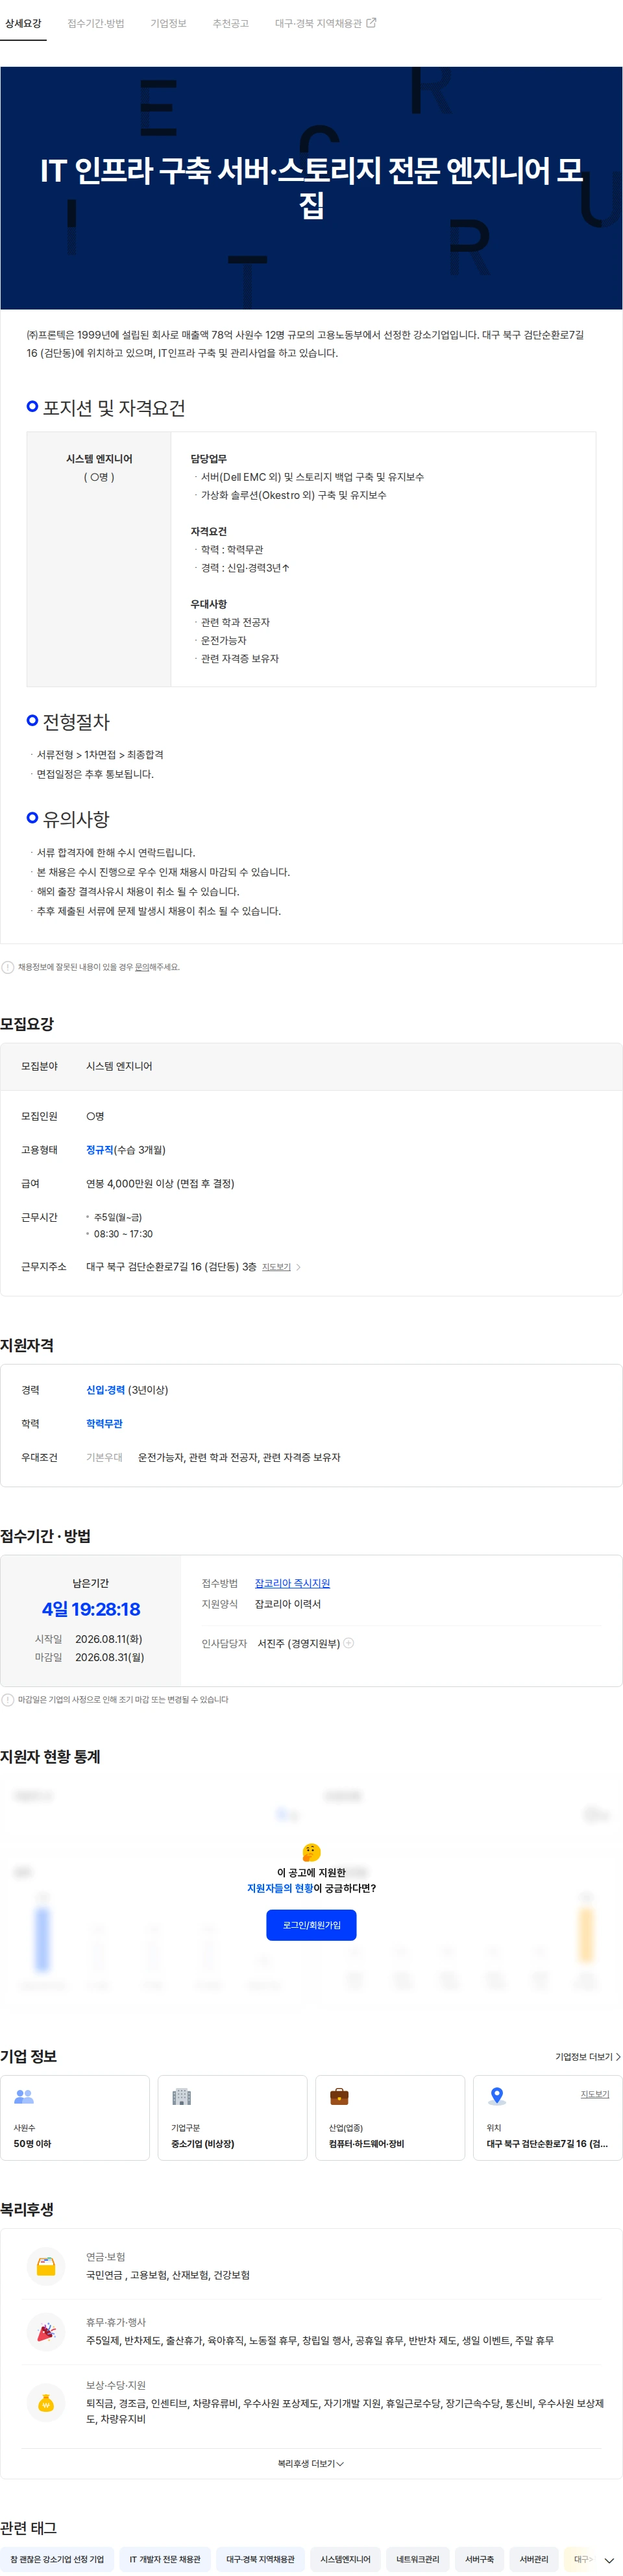Click 컴퓨터·하드웨어·장비 industry text
Viewport: 623px width, 2576px height.
[x=366, y=2144]
